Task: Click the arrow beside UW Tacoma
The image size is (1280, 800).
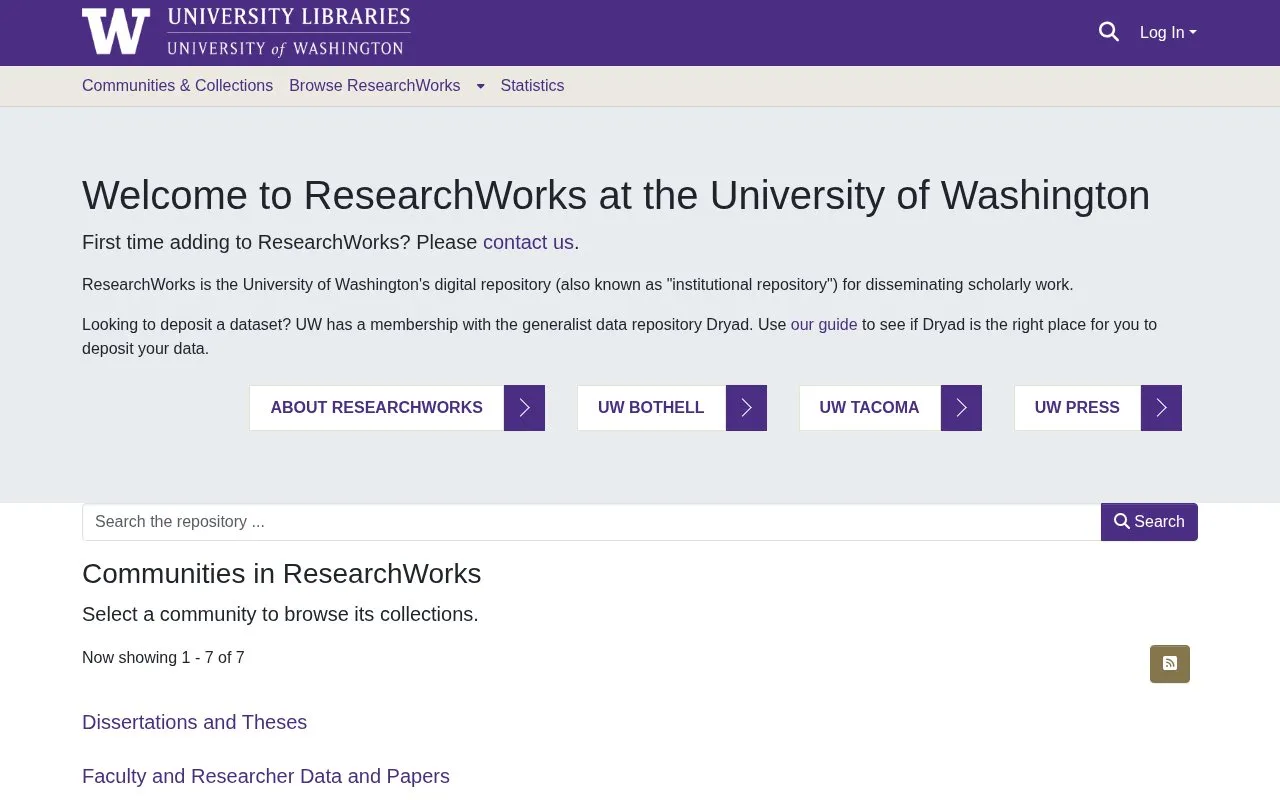Action: [x=961, y=408]
